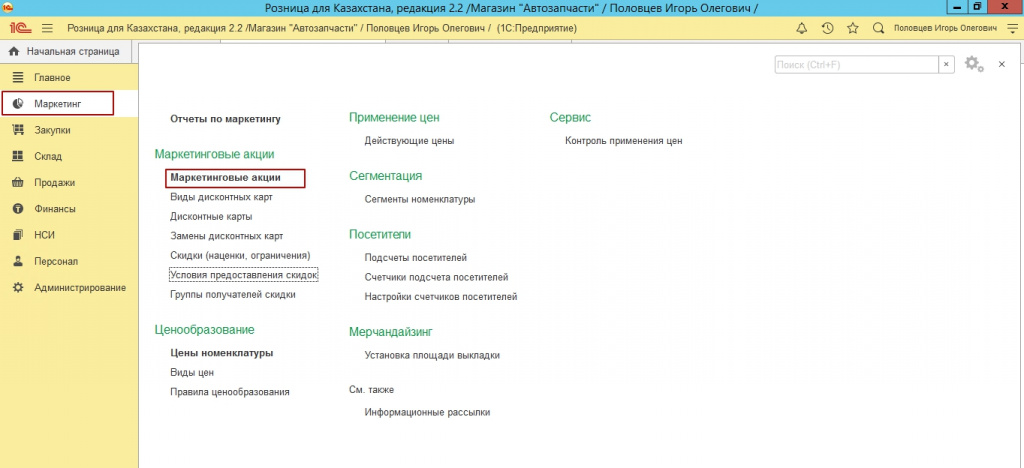Click the См. также heading
Viewport: 1024px width, 468px height.
click(372, 390)
